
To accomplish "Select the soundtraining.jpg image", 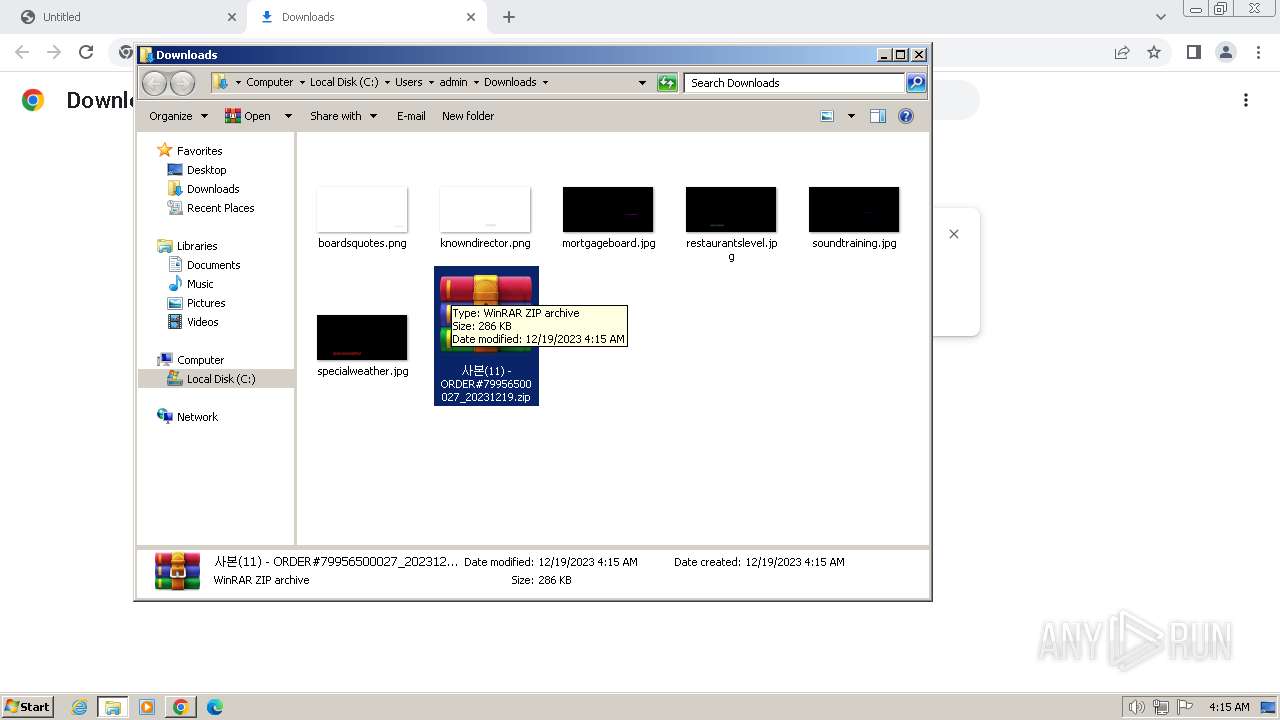I will tap(854, 218).
